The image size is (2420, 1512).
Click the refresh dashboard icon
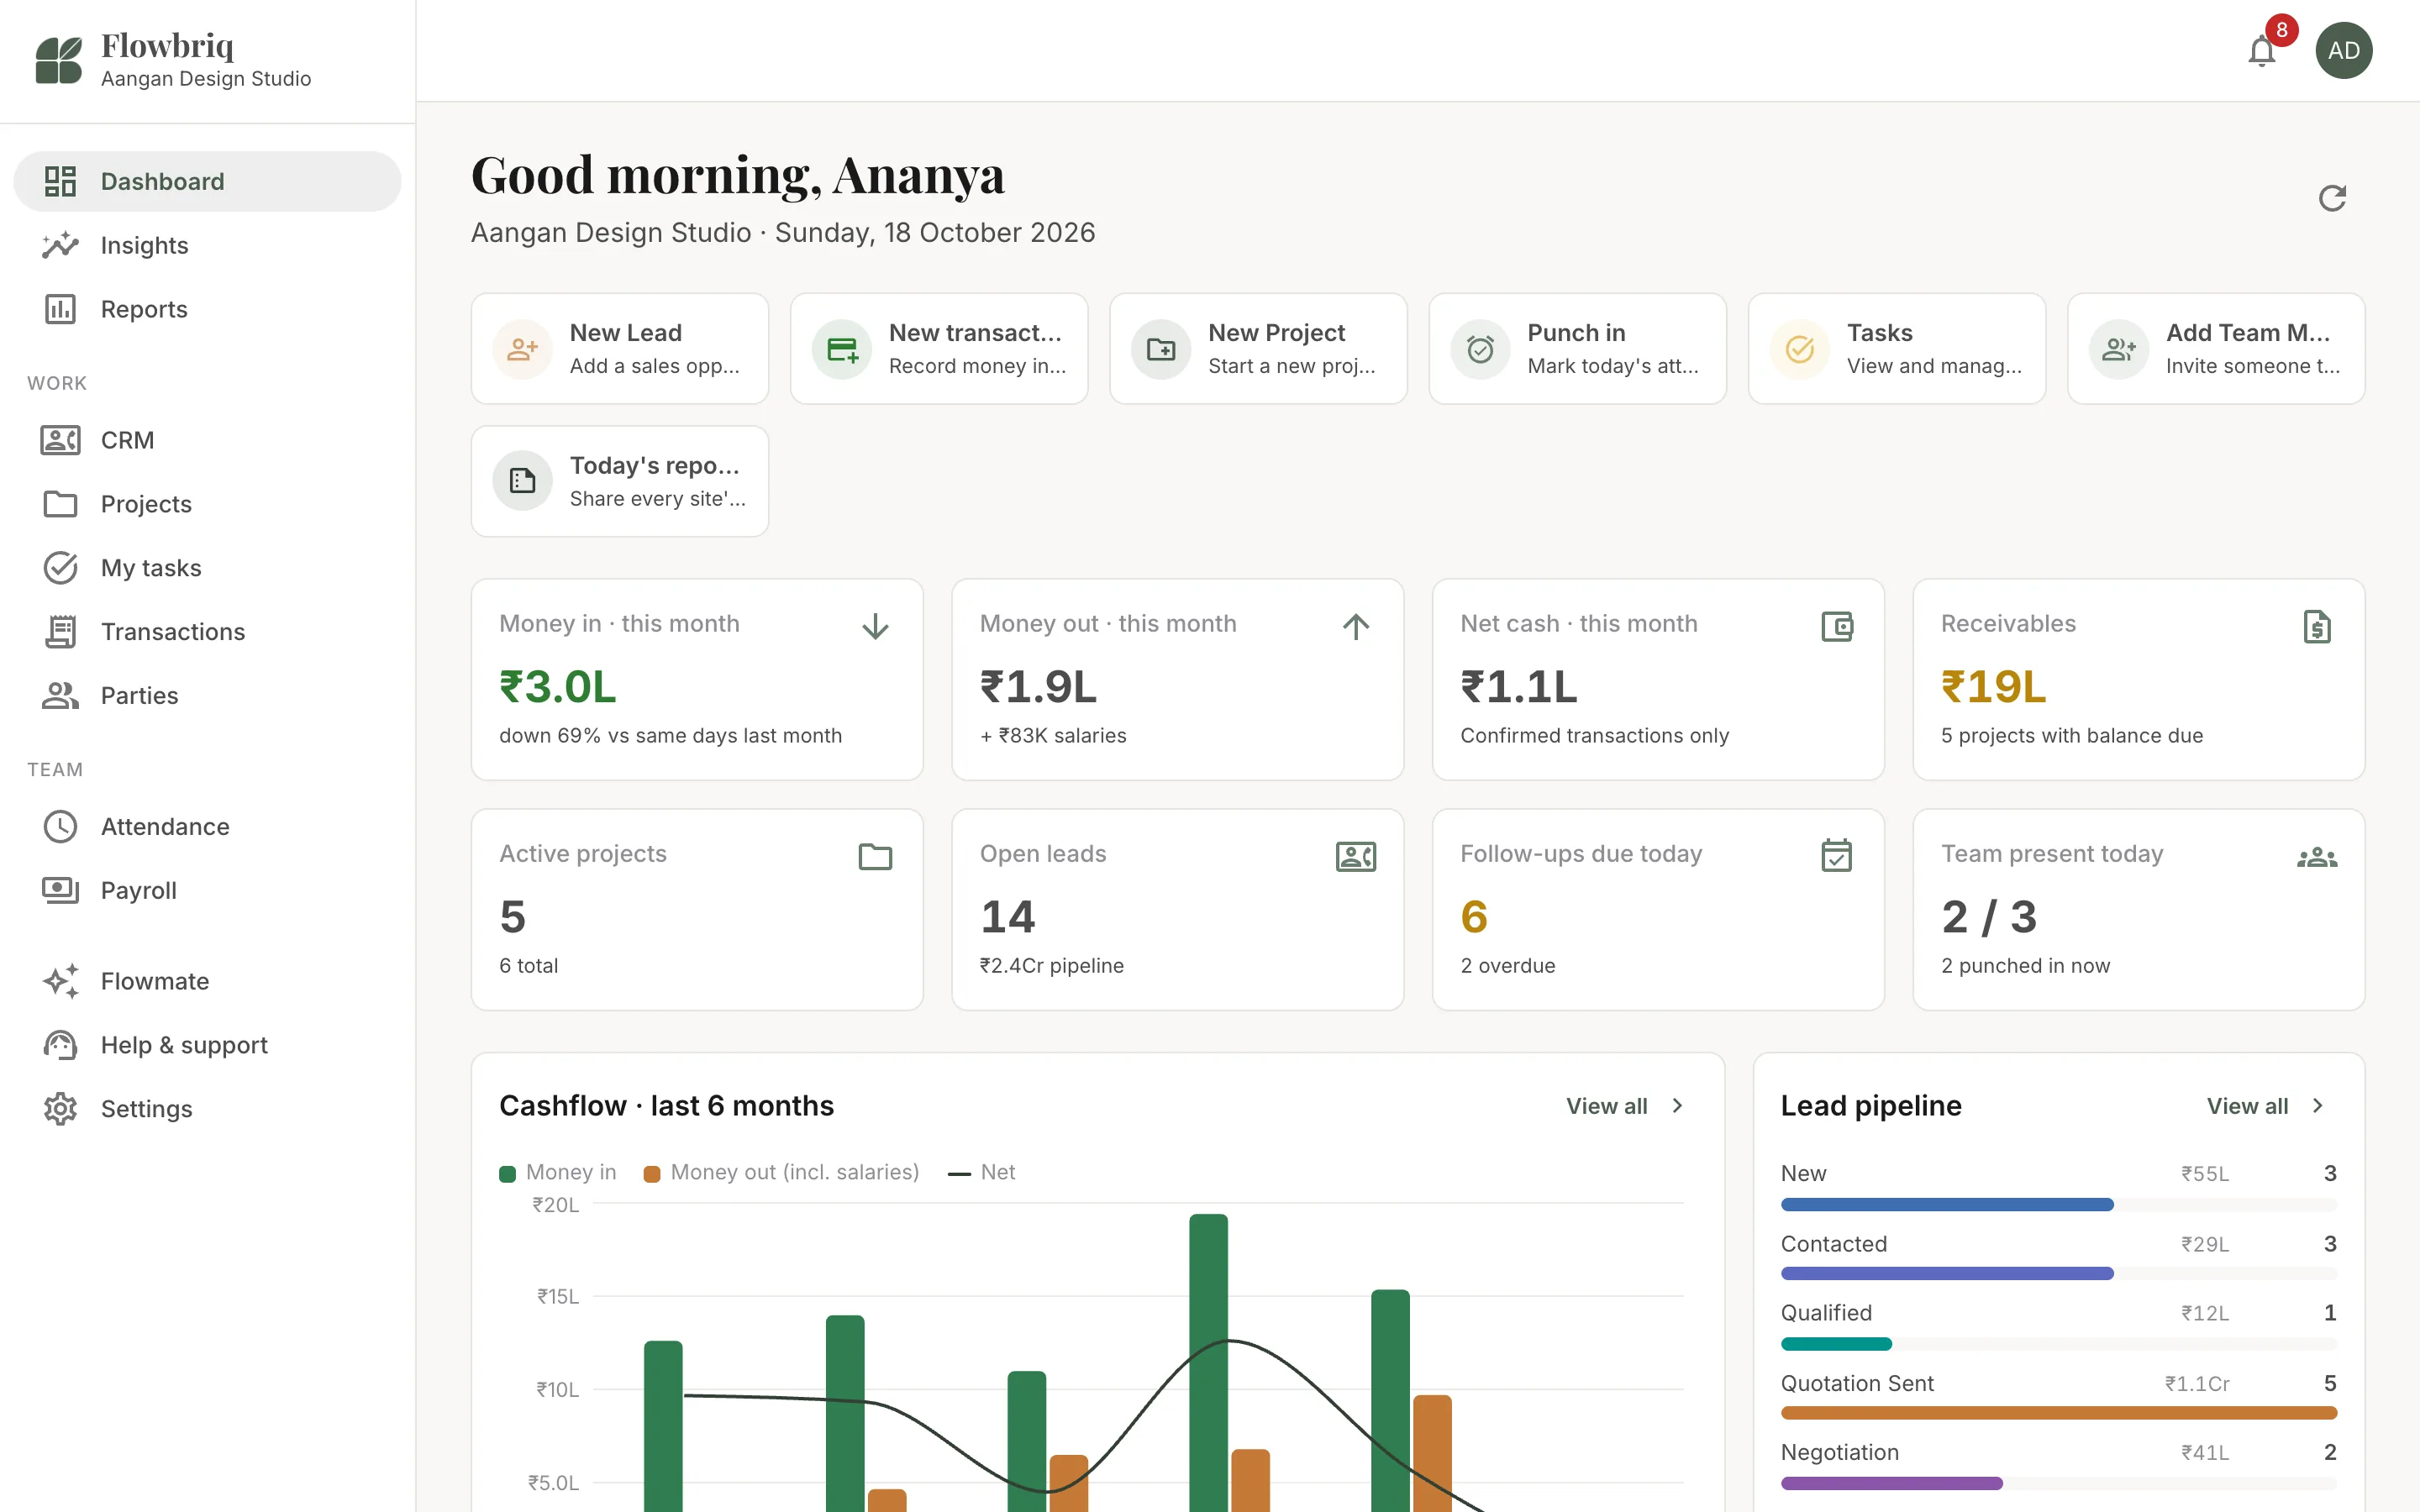tap(2332, 198)
